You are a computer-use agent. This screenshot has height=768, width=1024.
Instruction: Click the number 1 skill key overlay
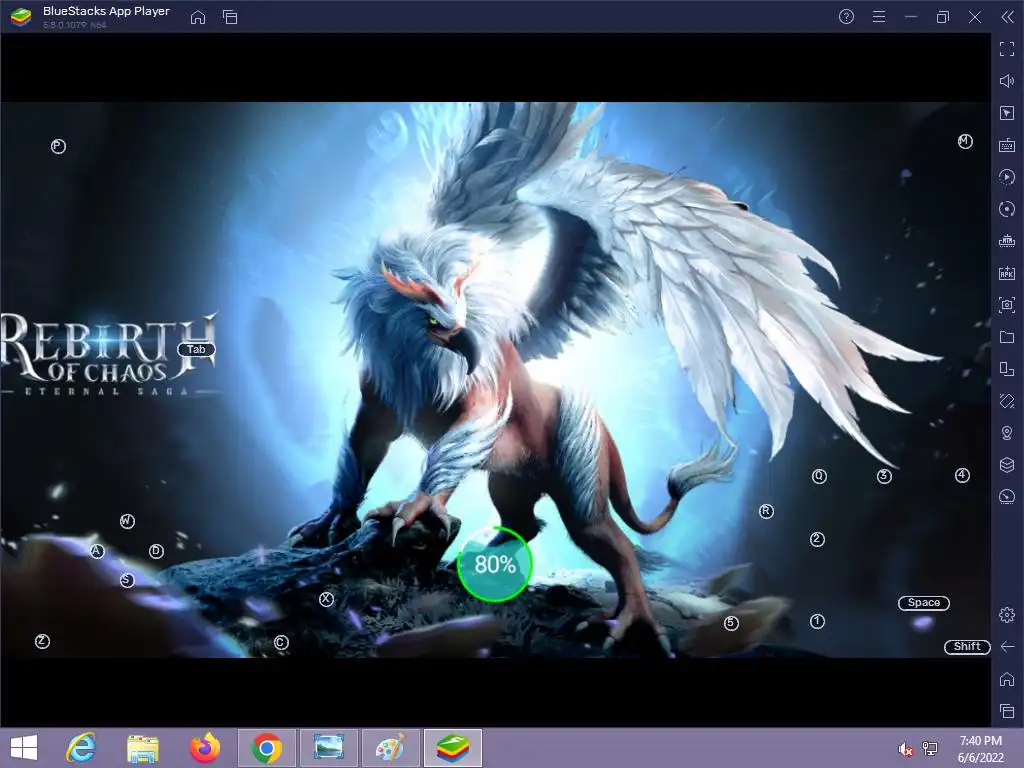(x=817, y=621)
